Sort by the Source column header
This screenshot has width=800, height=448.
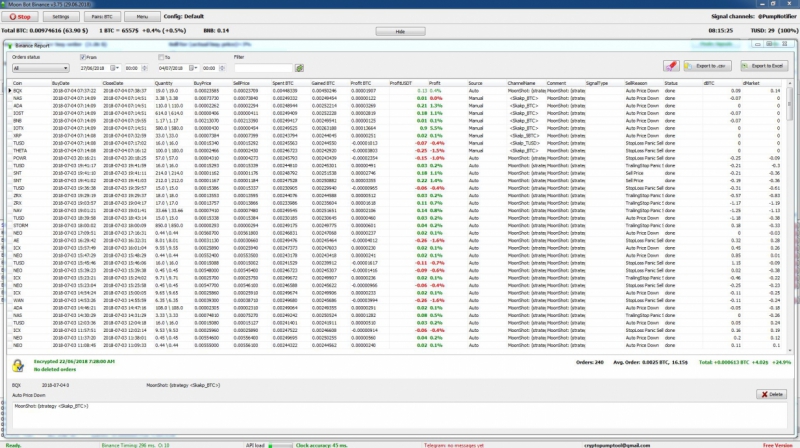coord(475,83)
